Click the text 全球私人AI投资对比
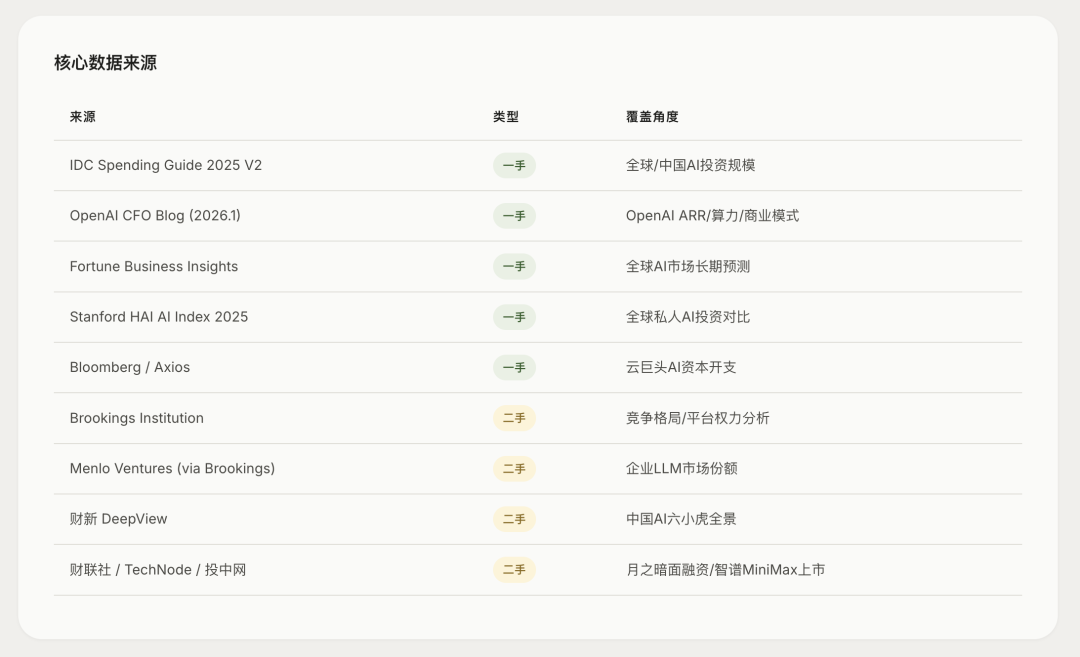This screenshot has height=657, width=1080. 687,317
